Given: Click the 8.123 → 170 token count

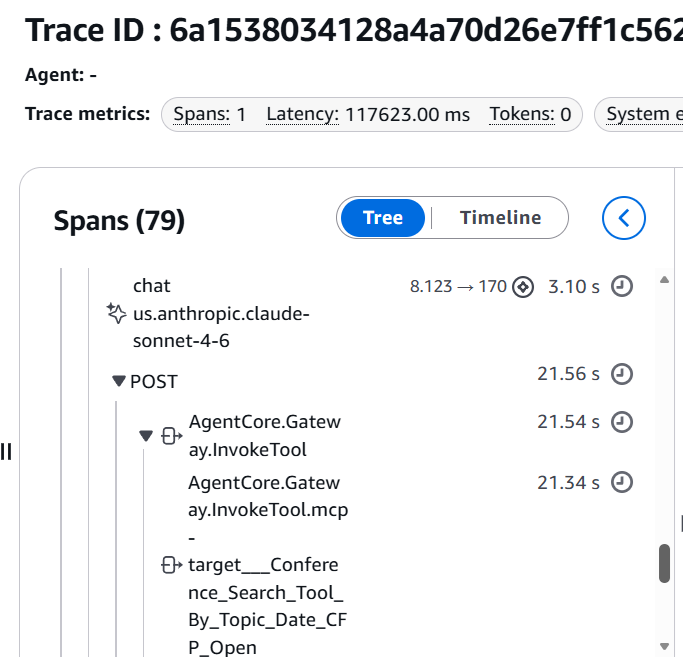Looking at the screenshot, I should click(x=458, y=287).
